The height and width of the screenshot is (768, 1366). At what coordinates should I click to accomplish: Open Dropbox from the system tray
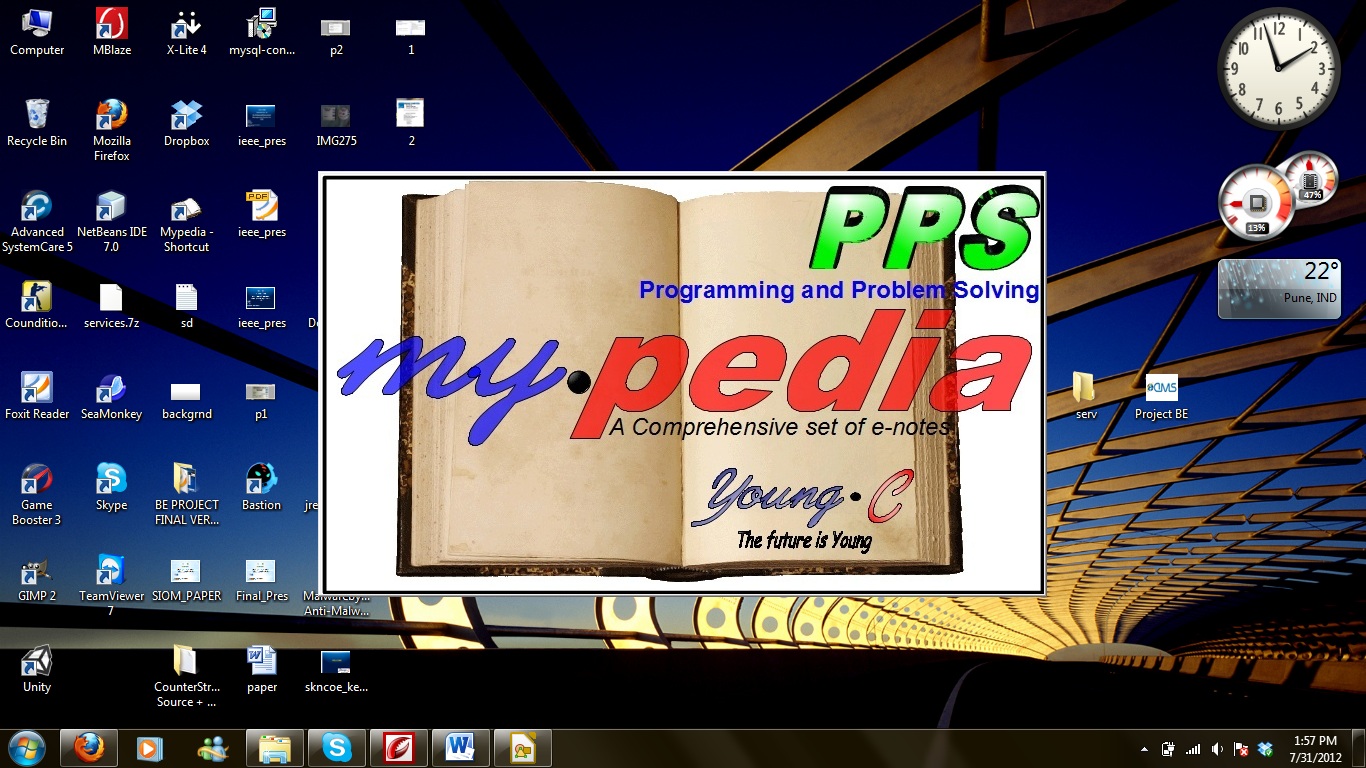click(x=1265, y=749)
